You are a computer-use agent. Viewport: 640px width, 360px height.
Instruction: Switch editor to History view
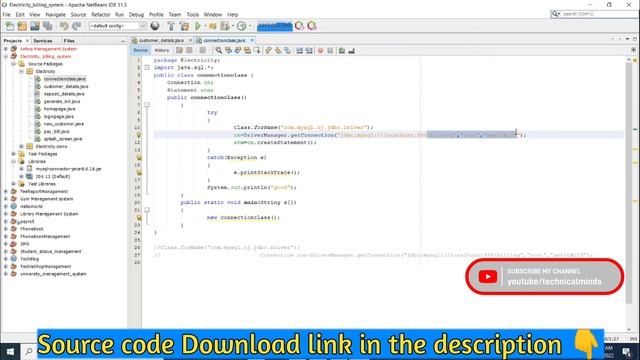tap(162, 51)
